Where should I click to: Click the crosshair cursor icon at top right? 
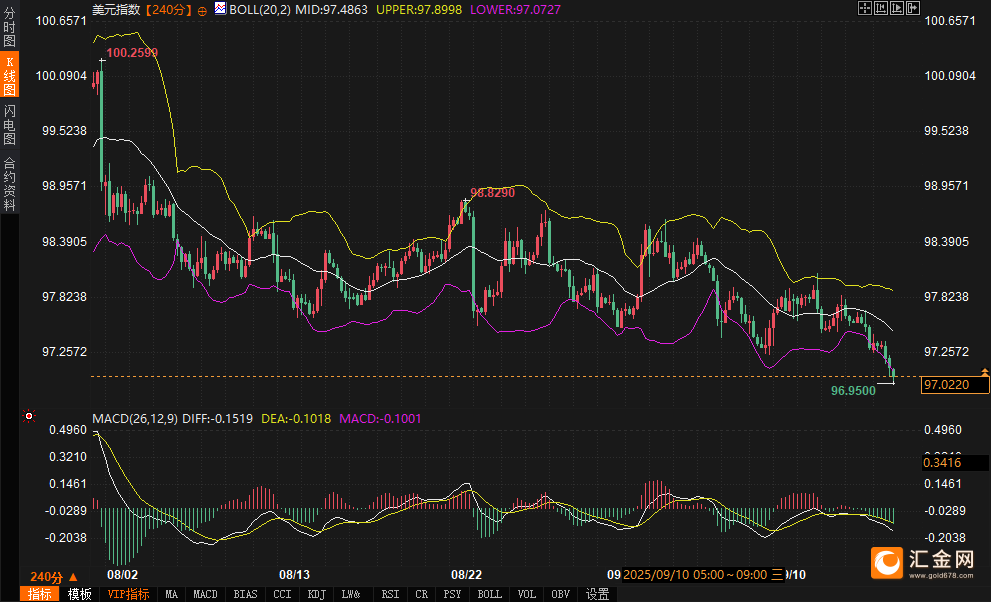pos(865,8)
